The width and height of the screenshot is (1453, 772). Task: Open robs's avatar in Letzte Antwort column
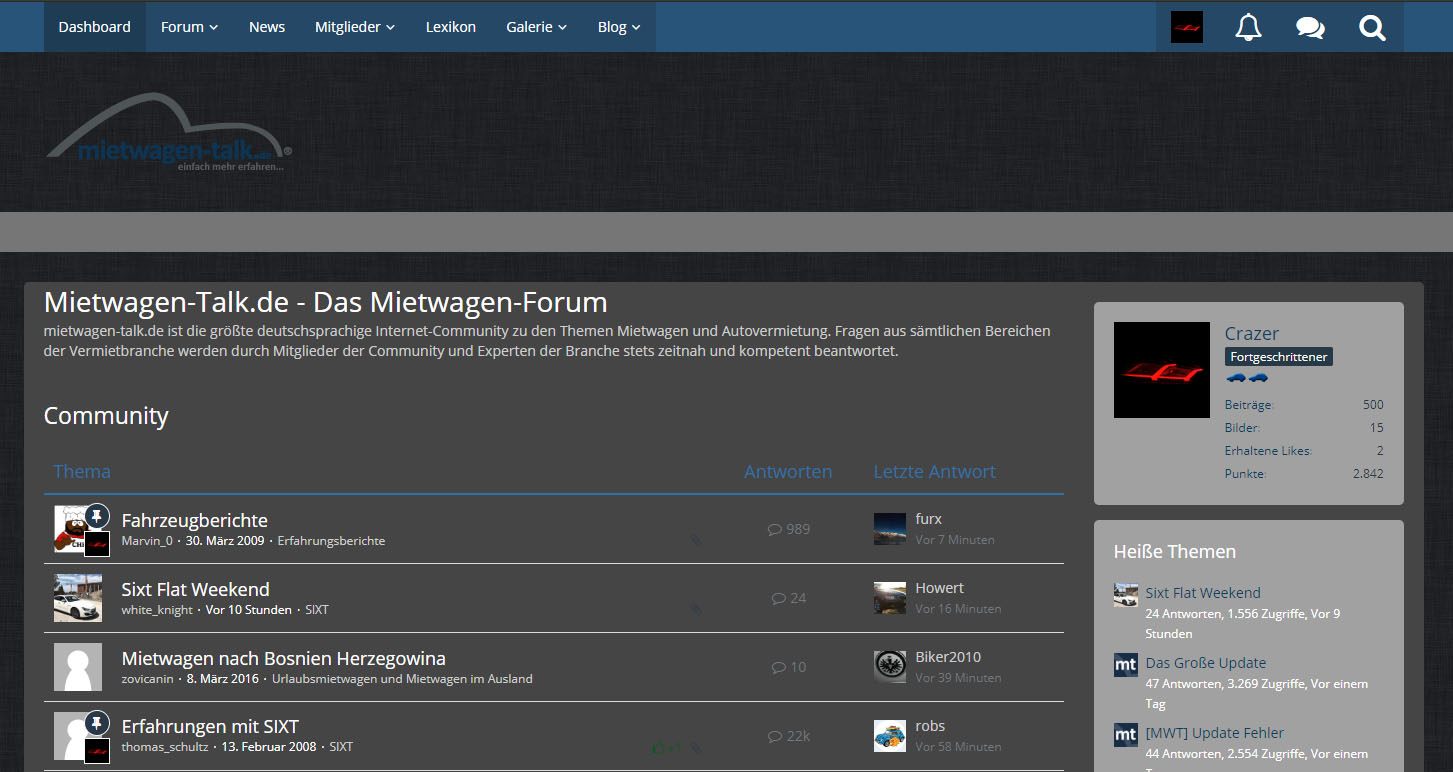pyautogui.click(x=890, y=736)
